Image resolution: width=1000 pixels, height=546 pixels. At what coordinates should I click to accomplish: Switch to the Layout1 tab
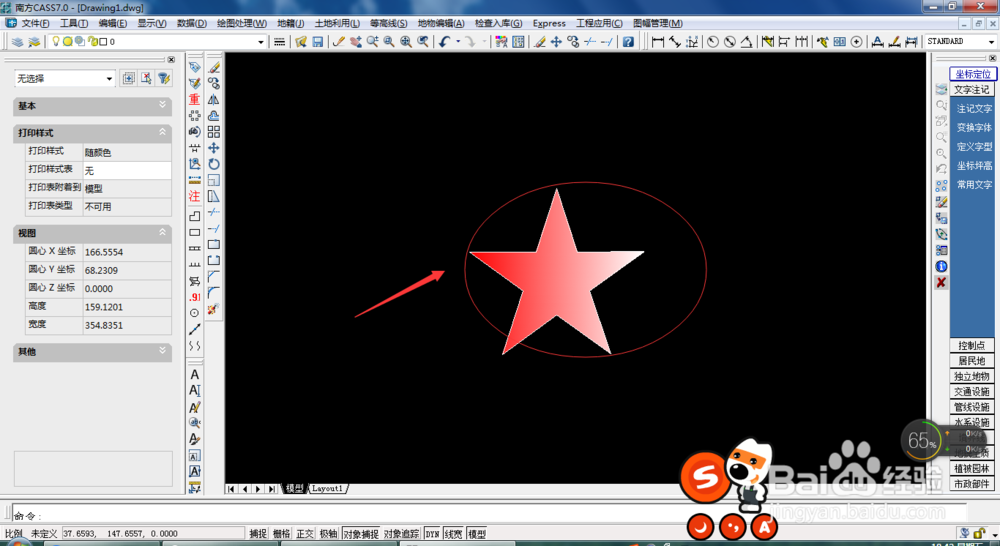tap(328, 489)
